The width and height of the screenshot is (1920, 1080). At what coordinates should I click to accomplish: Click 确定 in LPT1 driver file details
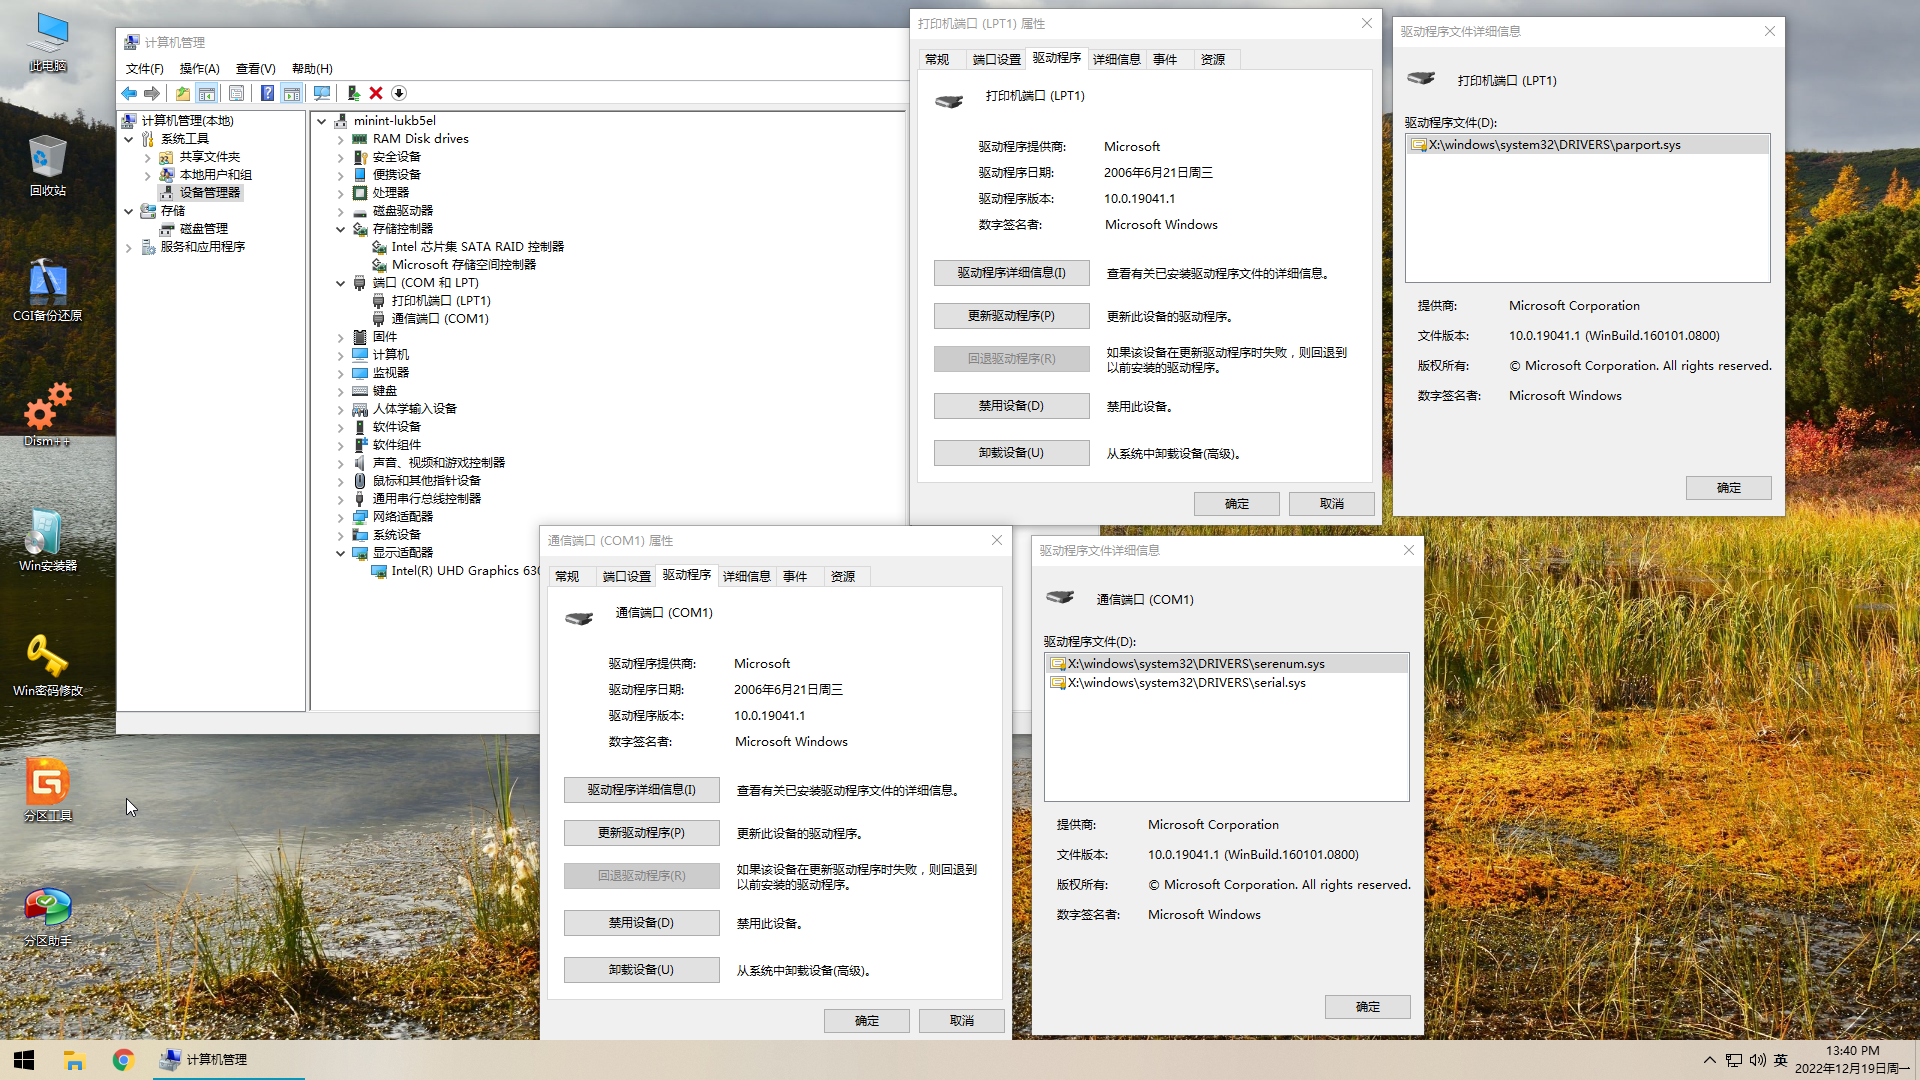click(1728, 488)
